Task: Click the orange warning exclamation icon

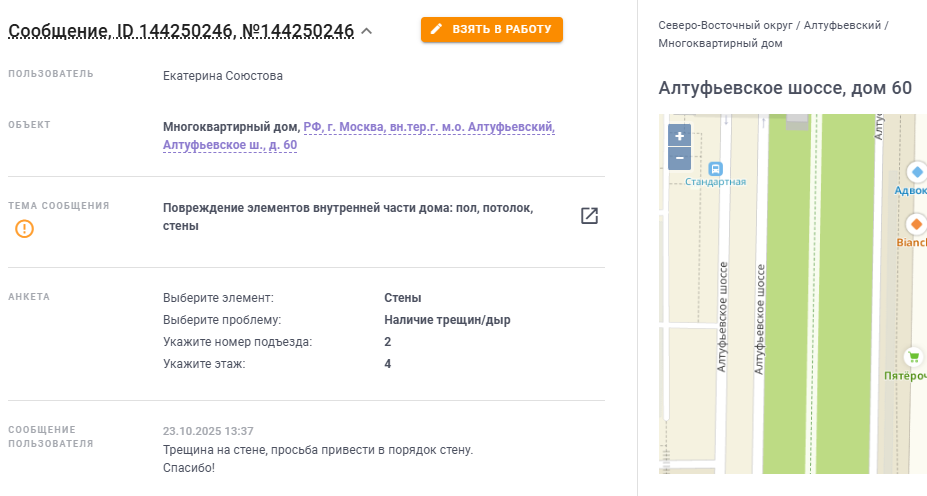Action: 25,229
